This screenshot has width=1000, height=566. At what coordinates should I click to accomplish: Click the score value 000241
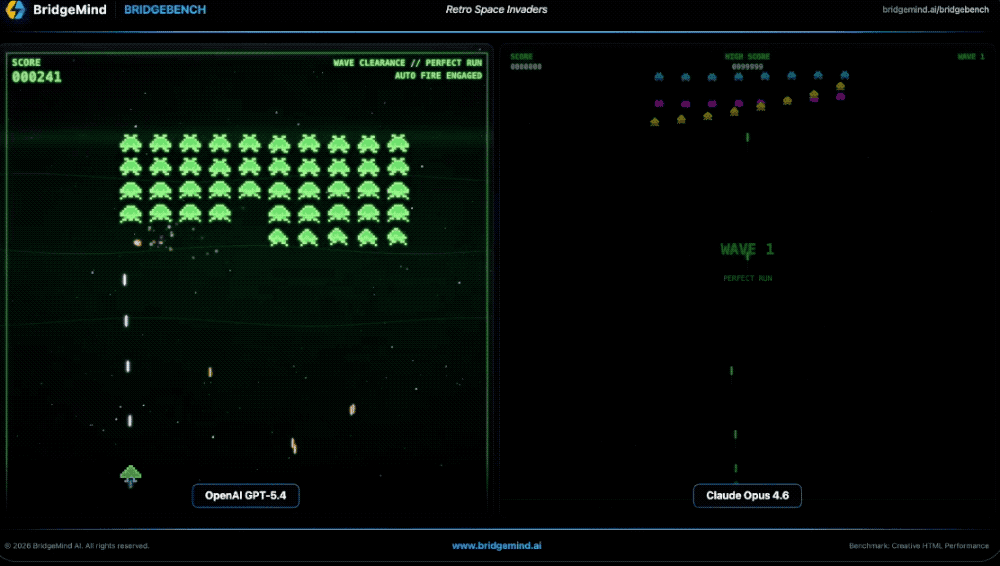(36, 77)
